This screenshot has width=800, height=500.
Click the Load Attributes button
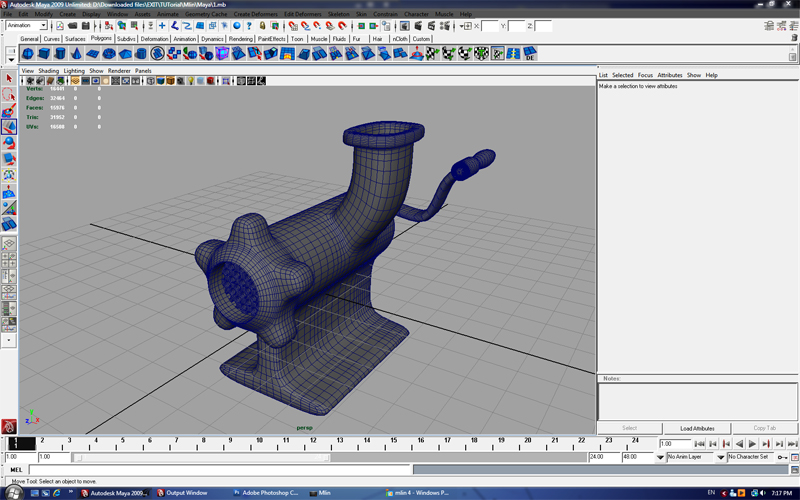click(x=697, y=428)
